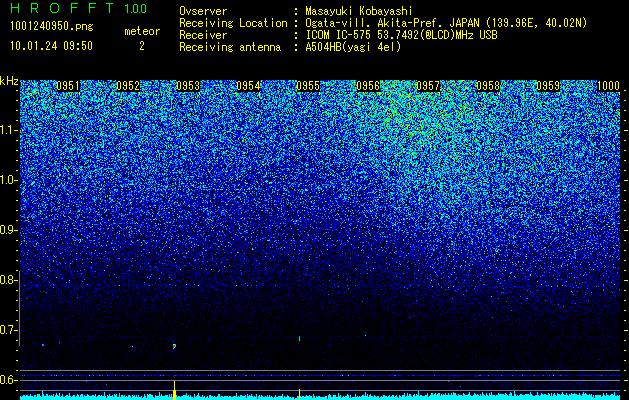Click the 1.0 kHz axis label
629x400 pixels.
click(9, 181)
